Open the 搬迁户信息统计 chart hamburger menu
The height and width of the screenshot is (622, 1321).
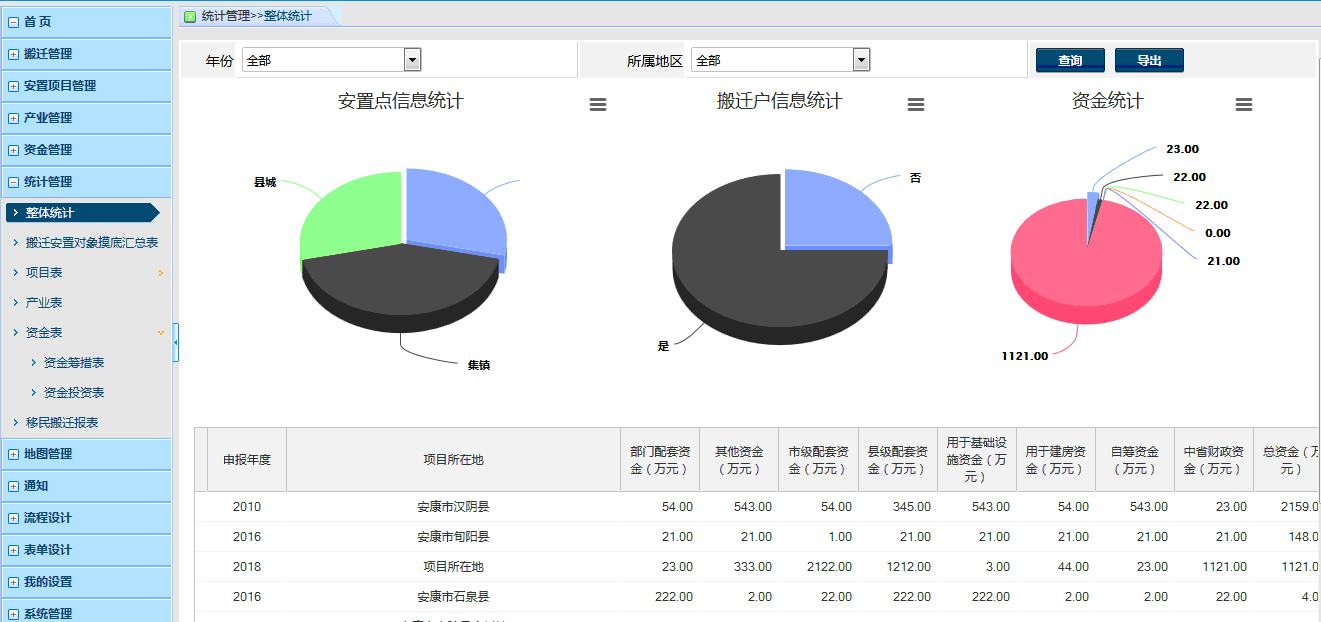915,105
